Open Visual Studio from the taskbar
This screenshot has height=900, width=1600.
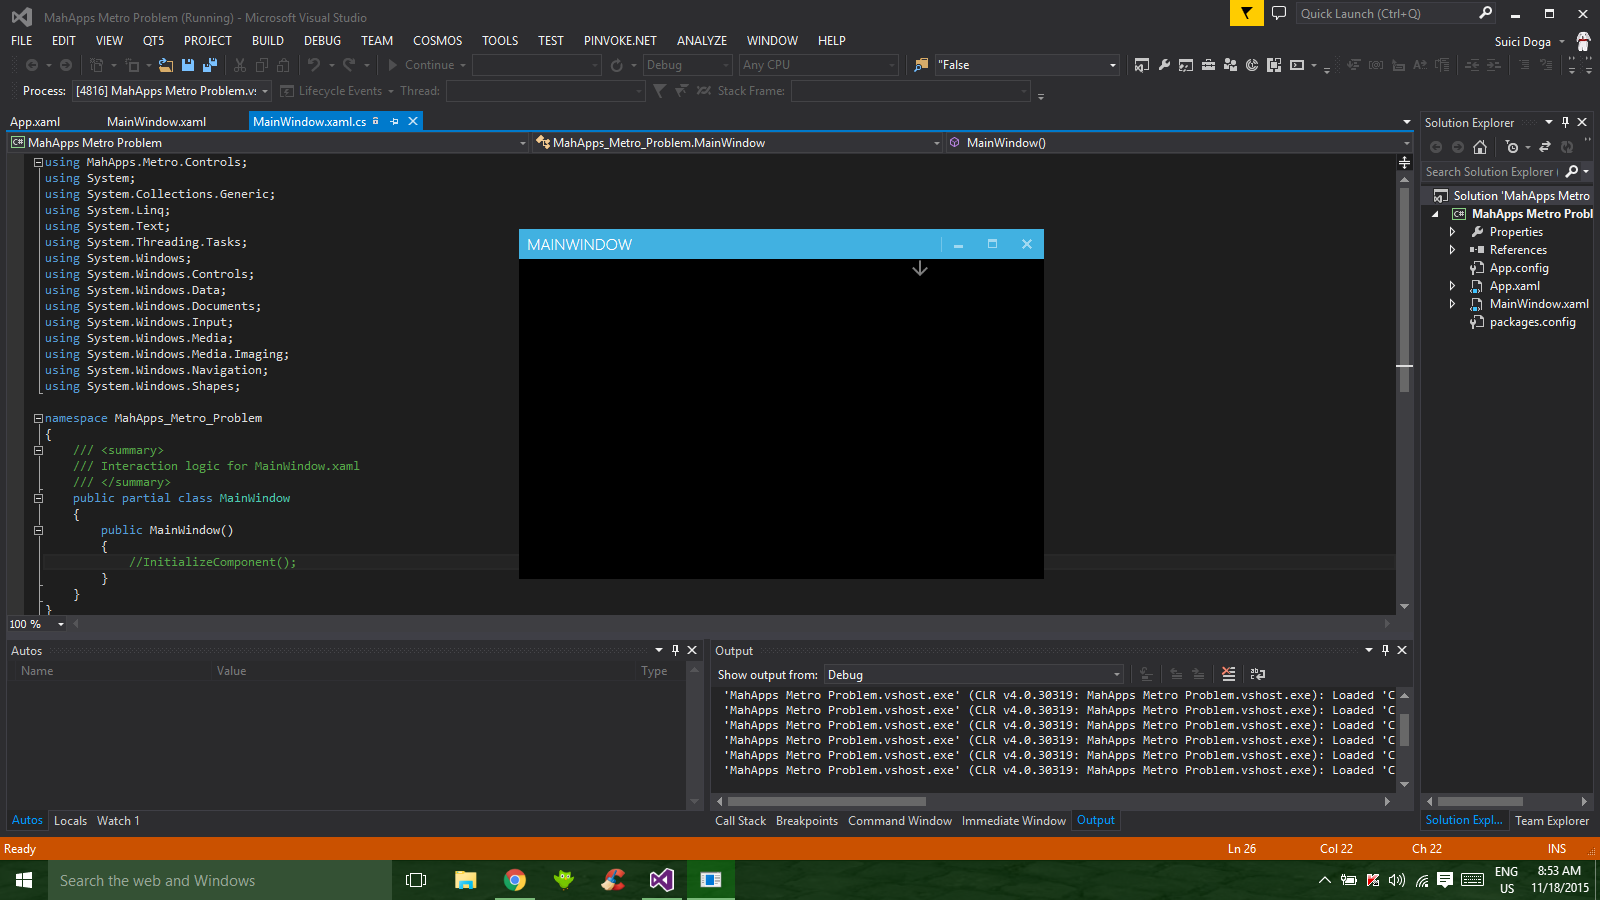coord(661,880)
